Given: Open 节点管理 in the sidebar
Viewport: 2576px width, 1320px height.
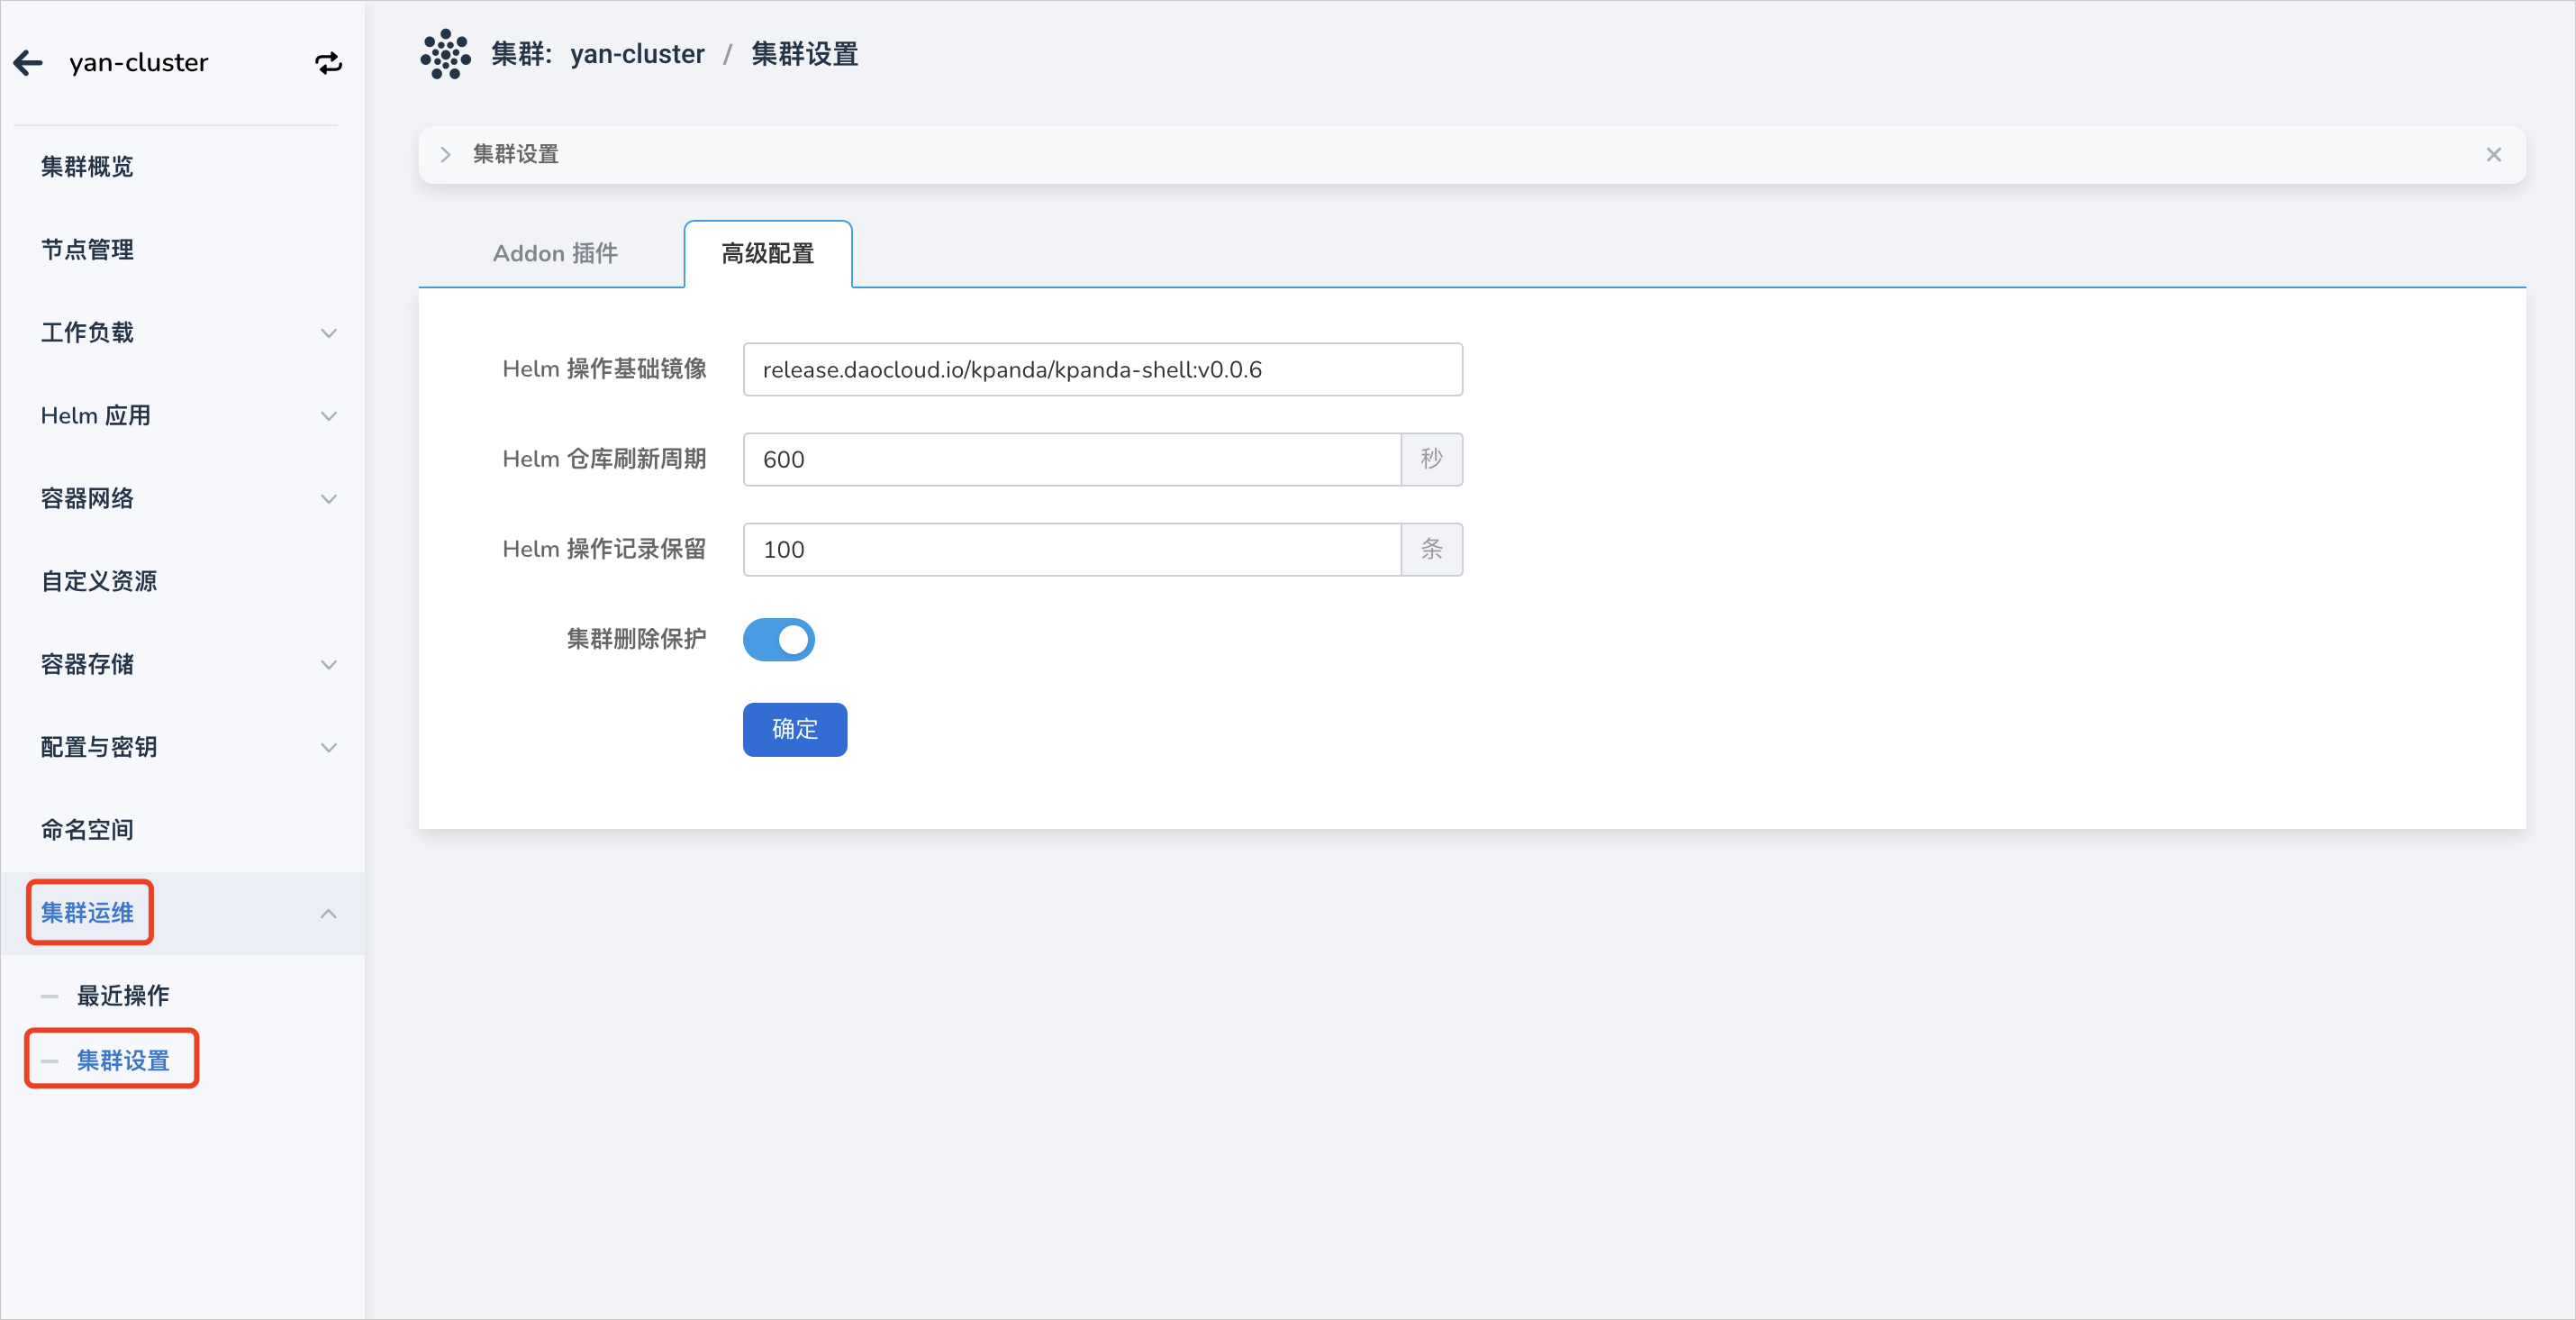Looking at the screenshot, I should (x=87, y=250).
